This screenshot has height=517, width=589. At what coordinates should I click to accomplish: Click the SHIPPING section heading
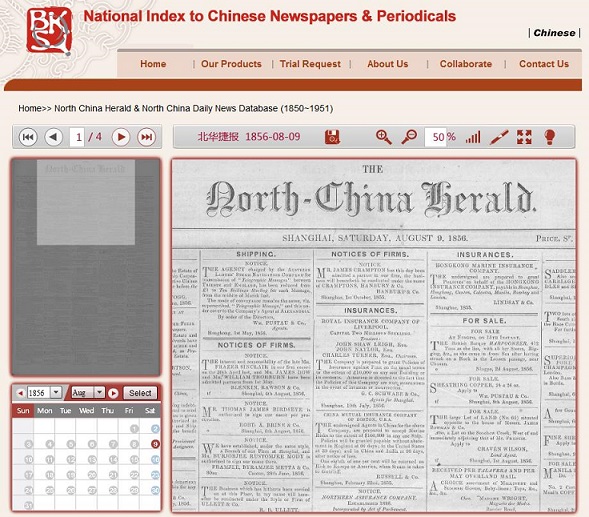(x=256, y=254)
